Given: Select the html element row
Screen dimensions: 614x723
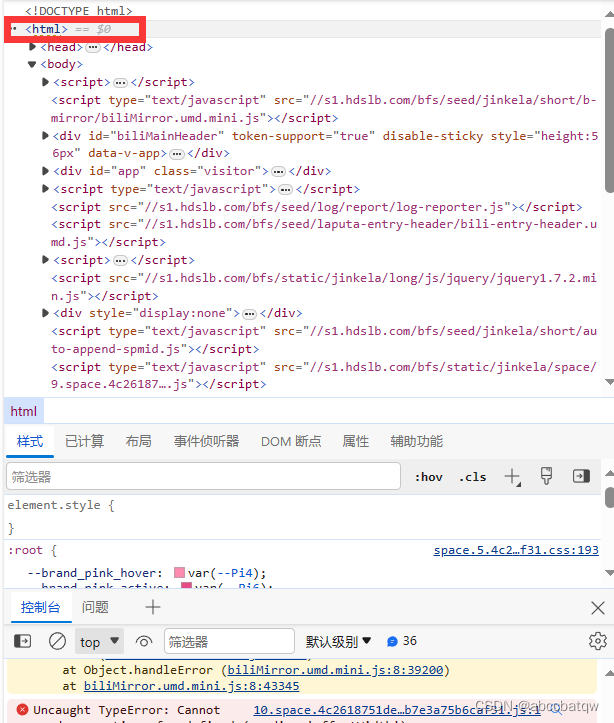Looking at the screenshot, I should click(x=302, y=29).
